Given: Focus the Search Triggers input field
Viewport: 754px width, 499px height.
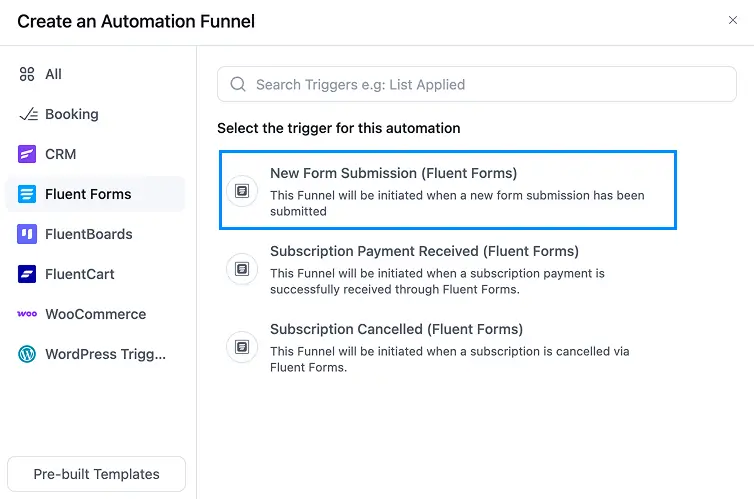Looking at the screenshot, I should point(477,84).
